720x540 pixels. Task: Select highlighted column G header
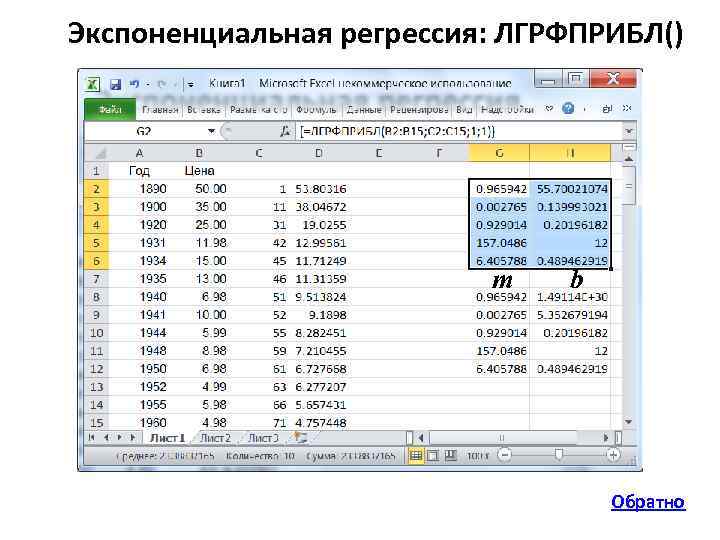[499, 153]
